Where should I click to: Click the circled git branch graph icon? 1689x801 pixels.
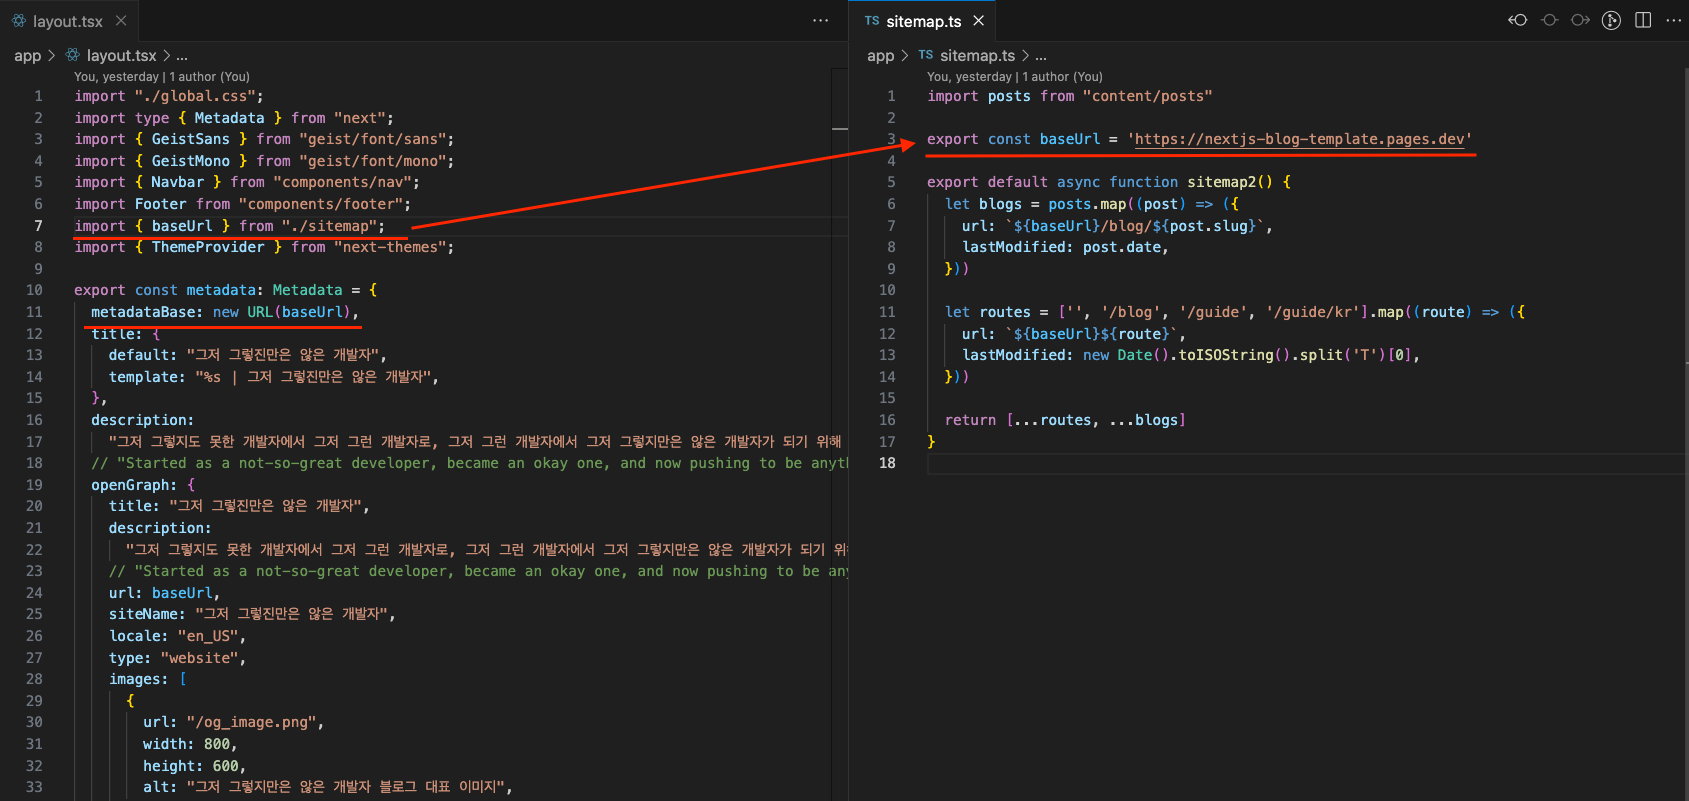pyautogui.click(x=1611, y=20)
